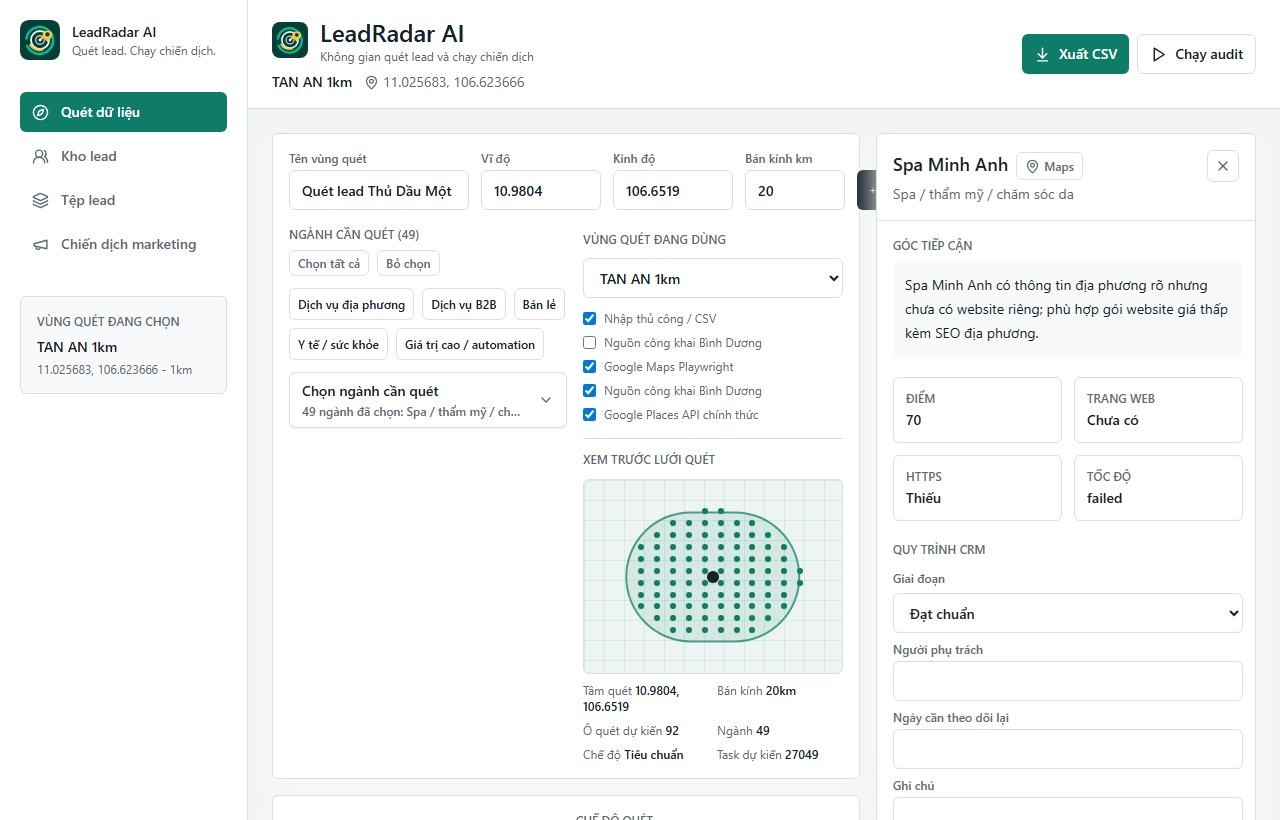Viewport: 1280px width, 820px height.
Task: Click the location pin icon beside header coordinates
Action: [371, 83]
